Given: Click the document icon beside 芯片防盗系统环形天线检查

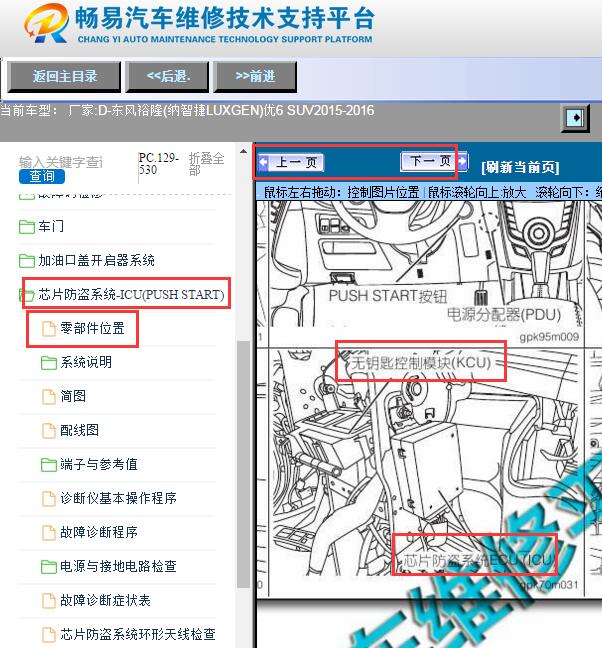Looking at the screenshot, I should point(49,635).
